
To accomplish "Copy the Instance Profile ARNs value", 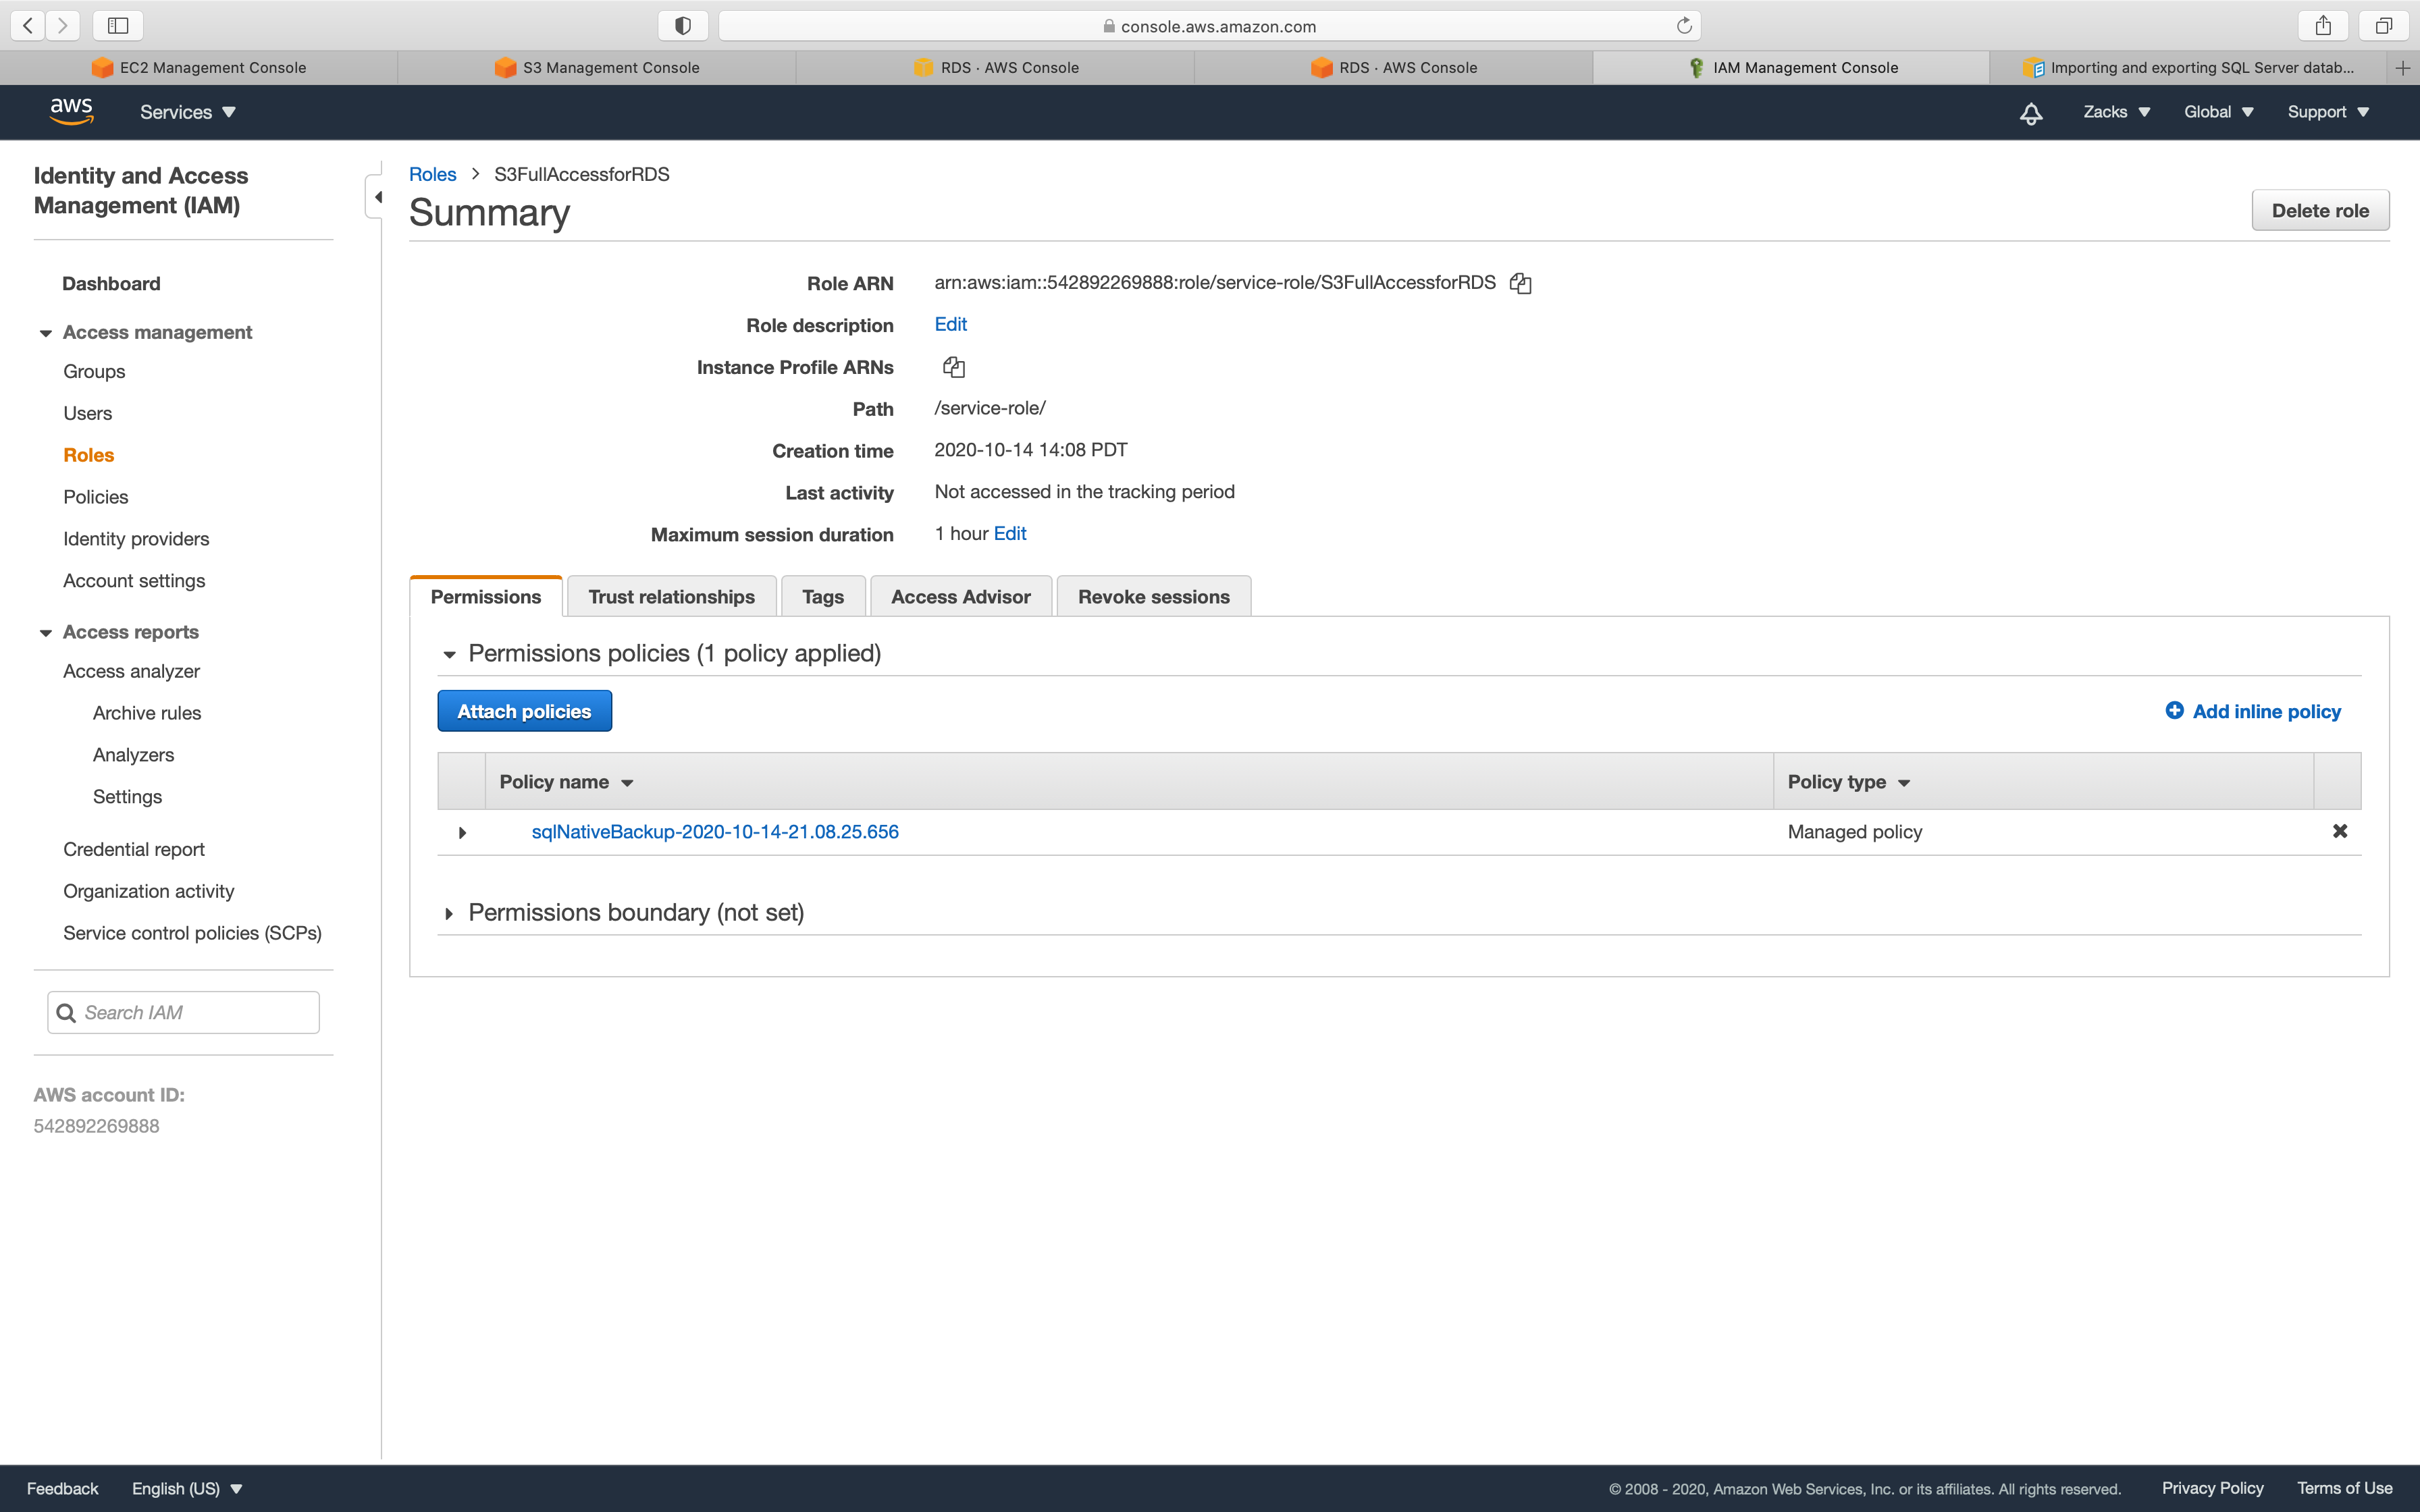I will [953, 367].
